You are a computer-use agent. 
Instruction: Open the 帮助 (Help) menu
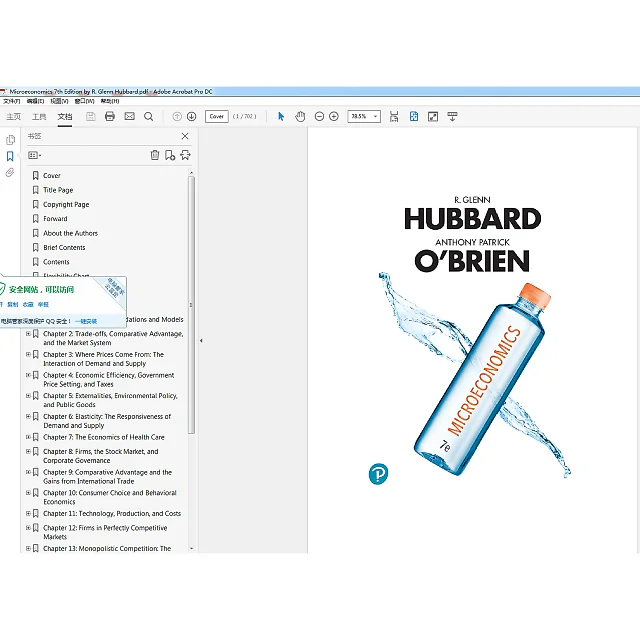tap(110, 101)
